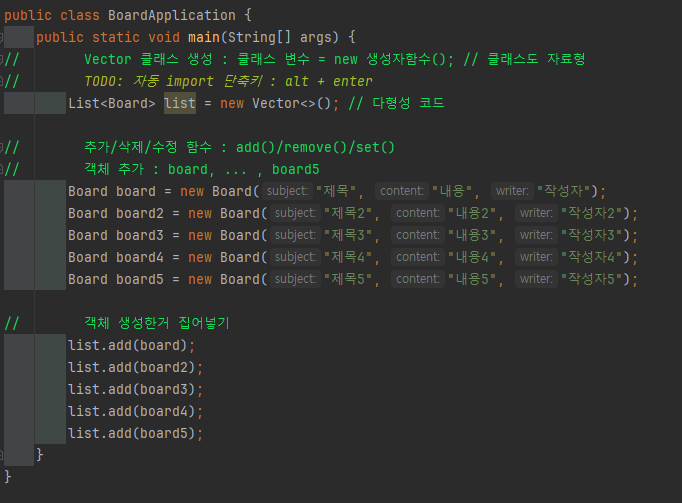Click variable name board2 in its declaration
Screen dimensions: 682x503
(140, 213)
